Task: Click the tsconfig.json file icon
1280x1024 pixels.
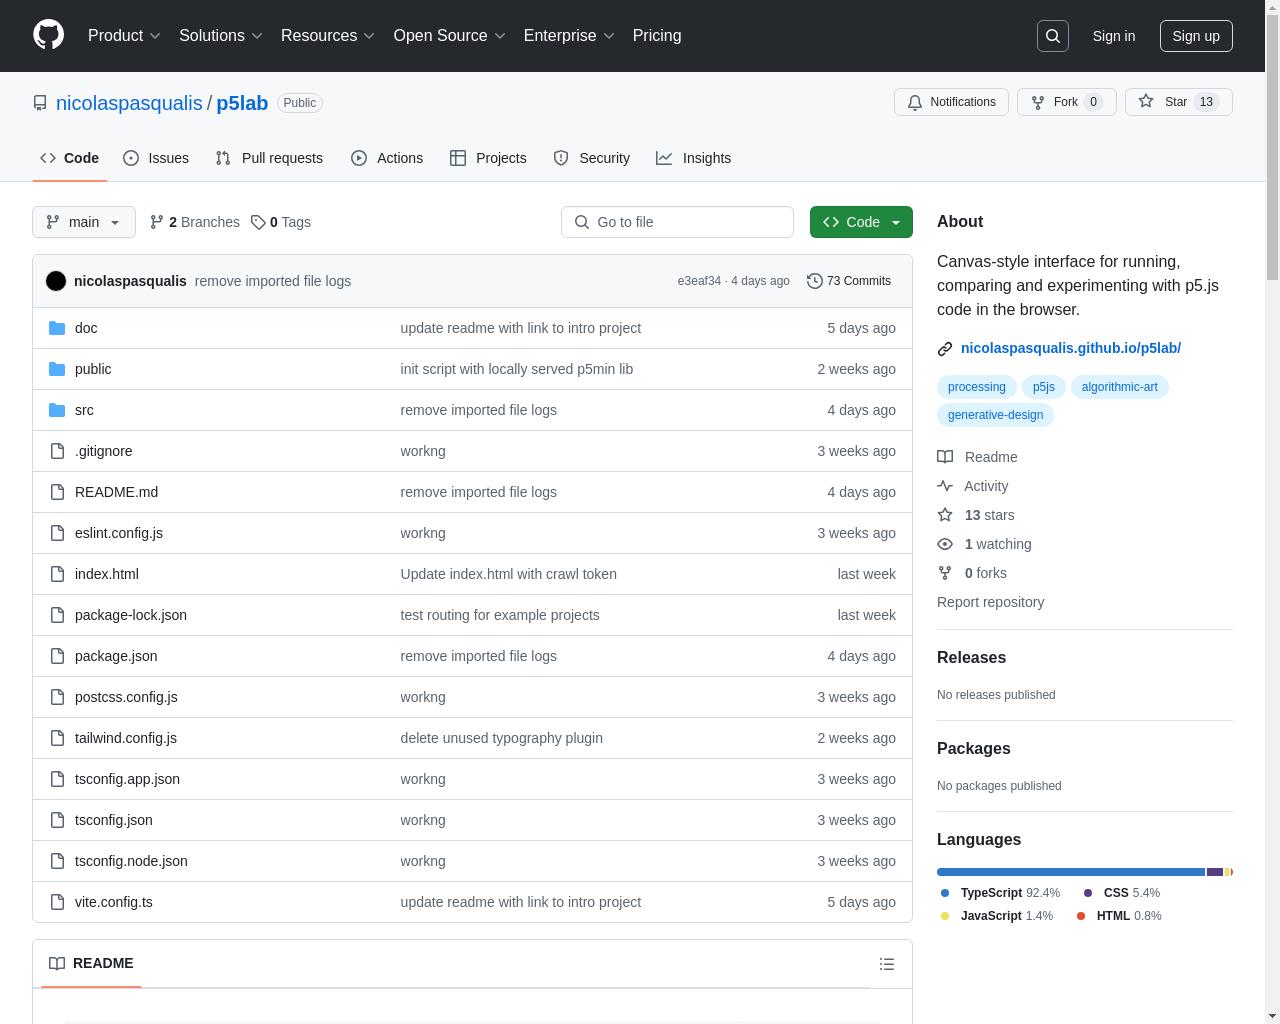Action: click(x=57, y=820)
